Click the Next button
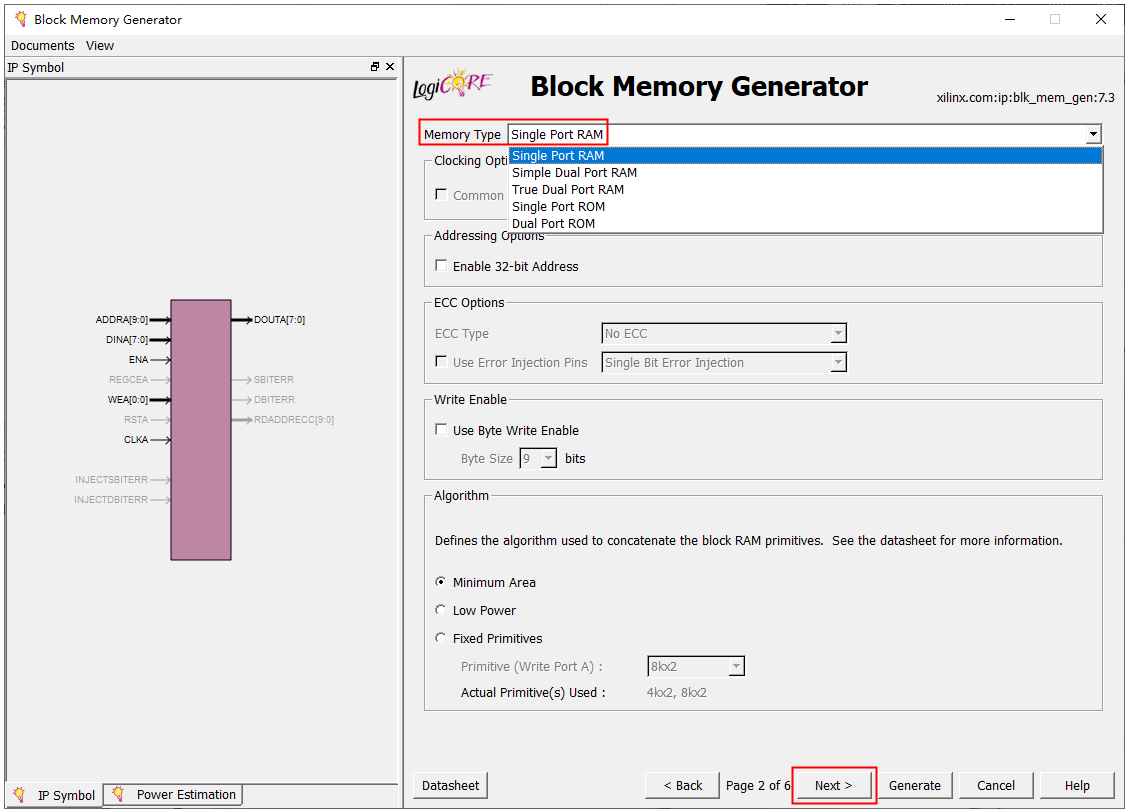Image resolution: width=1128 pixels, height=812 pixels. pos(833,785)
